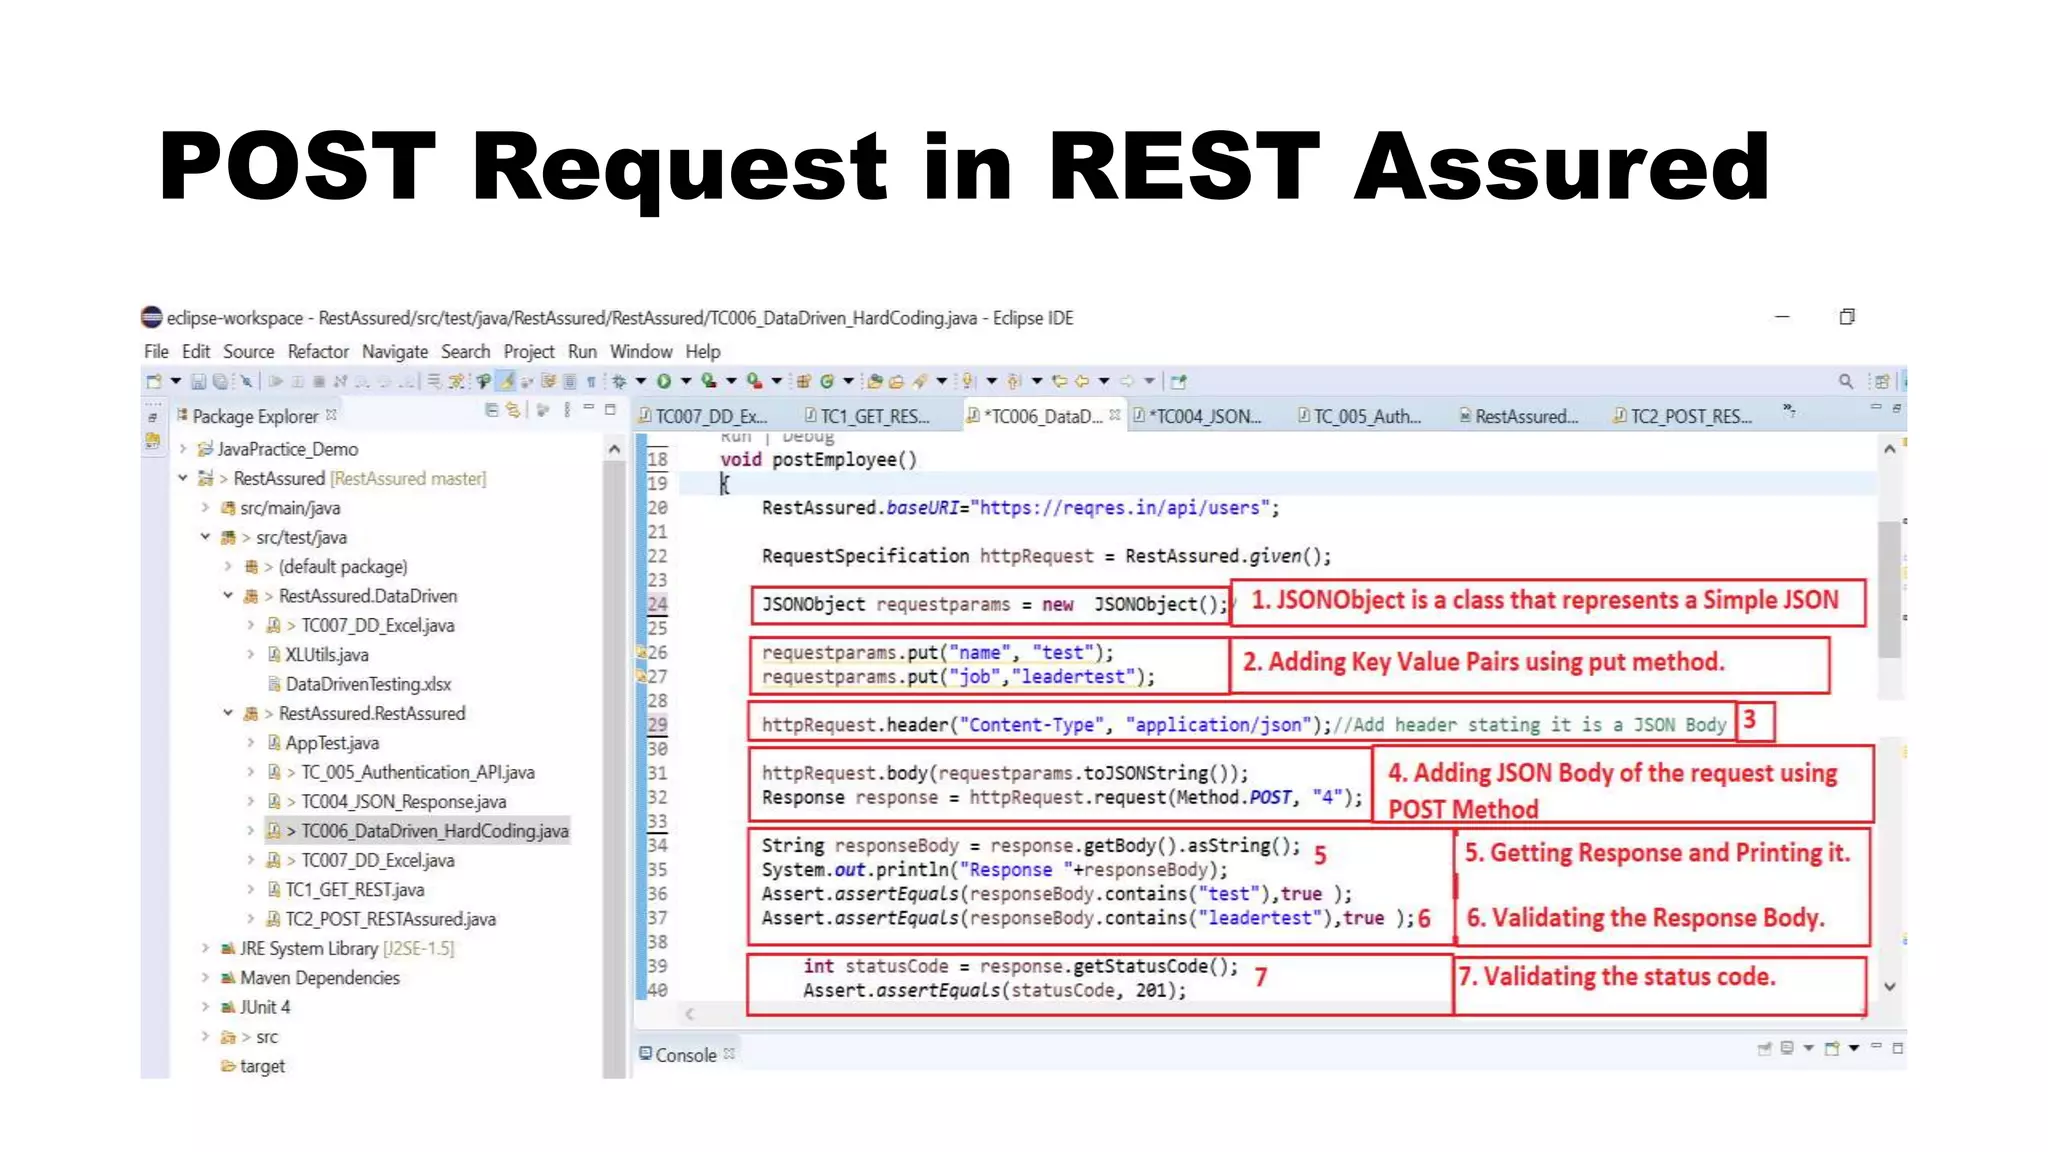Open the Run button dropdown arrow
The width and height of the screenshot is (2048, 1152).
click(x=686, y=381)
